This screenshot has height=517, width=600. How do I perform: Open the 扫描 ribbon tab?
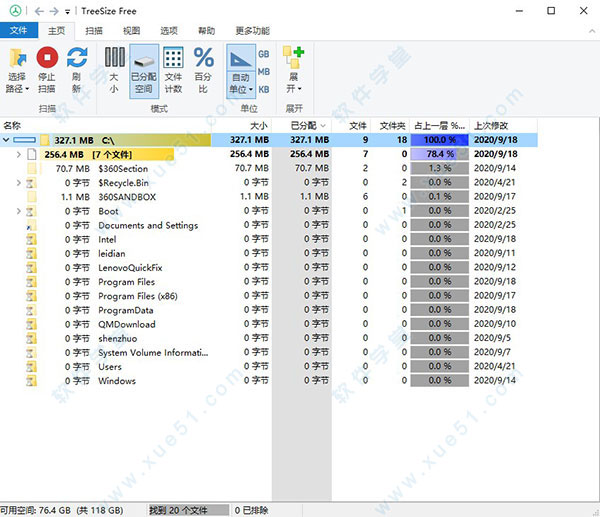pos(93,31)
